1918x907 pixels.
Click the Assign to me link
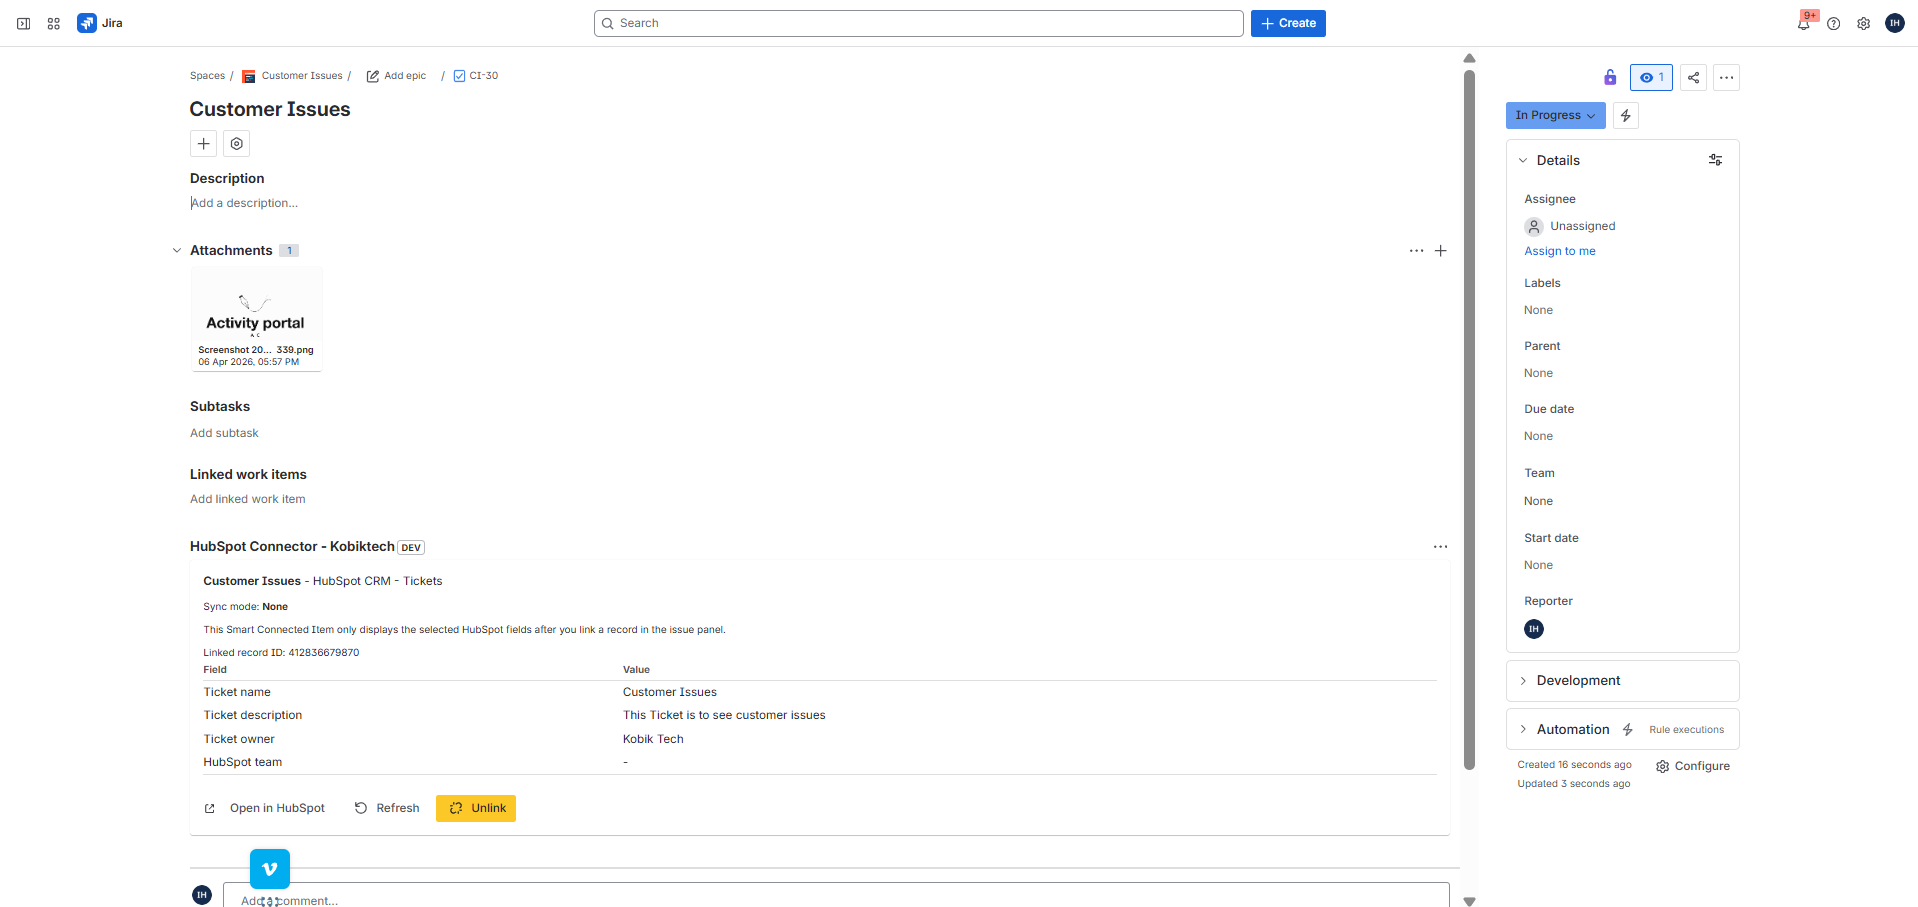coord(1560,250)
